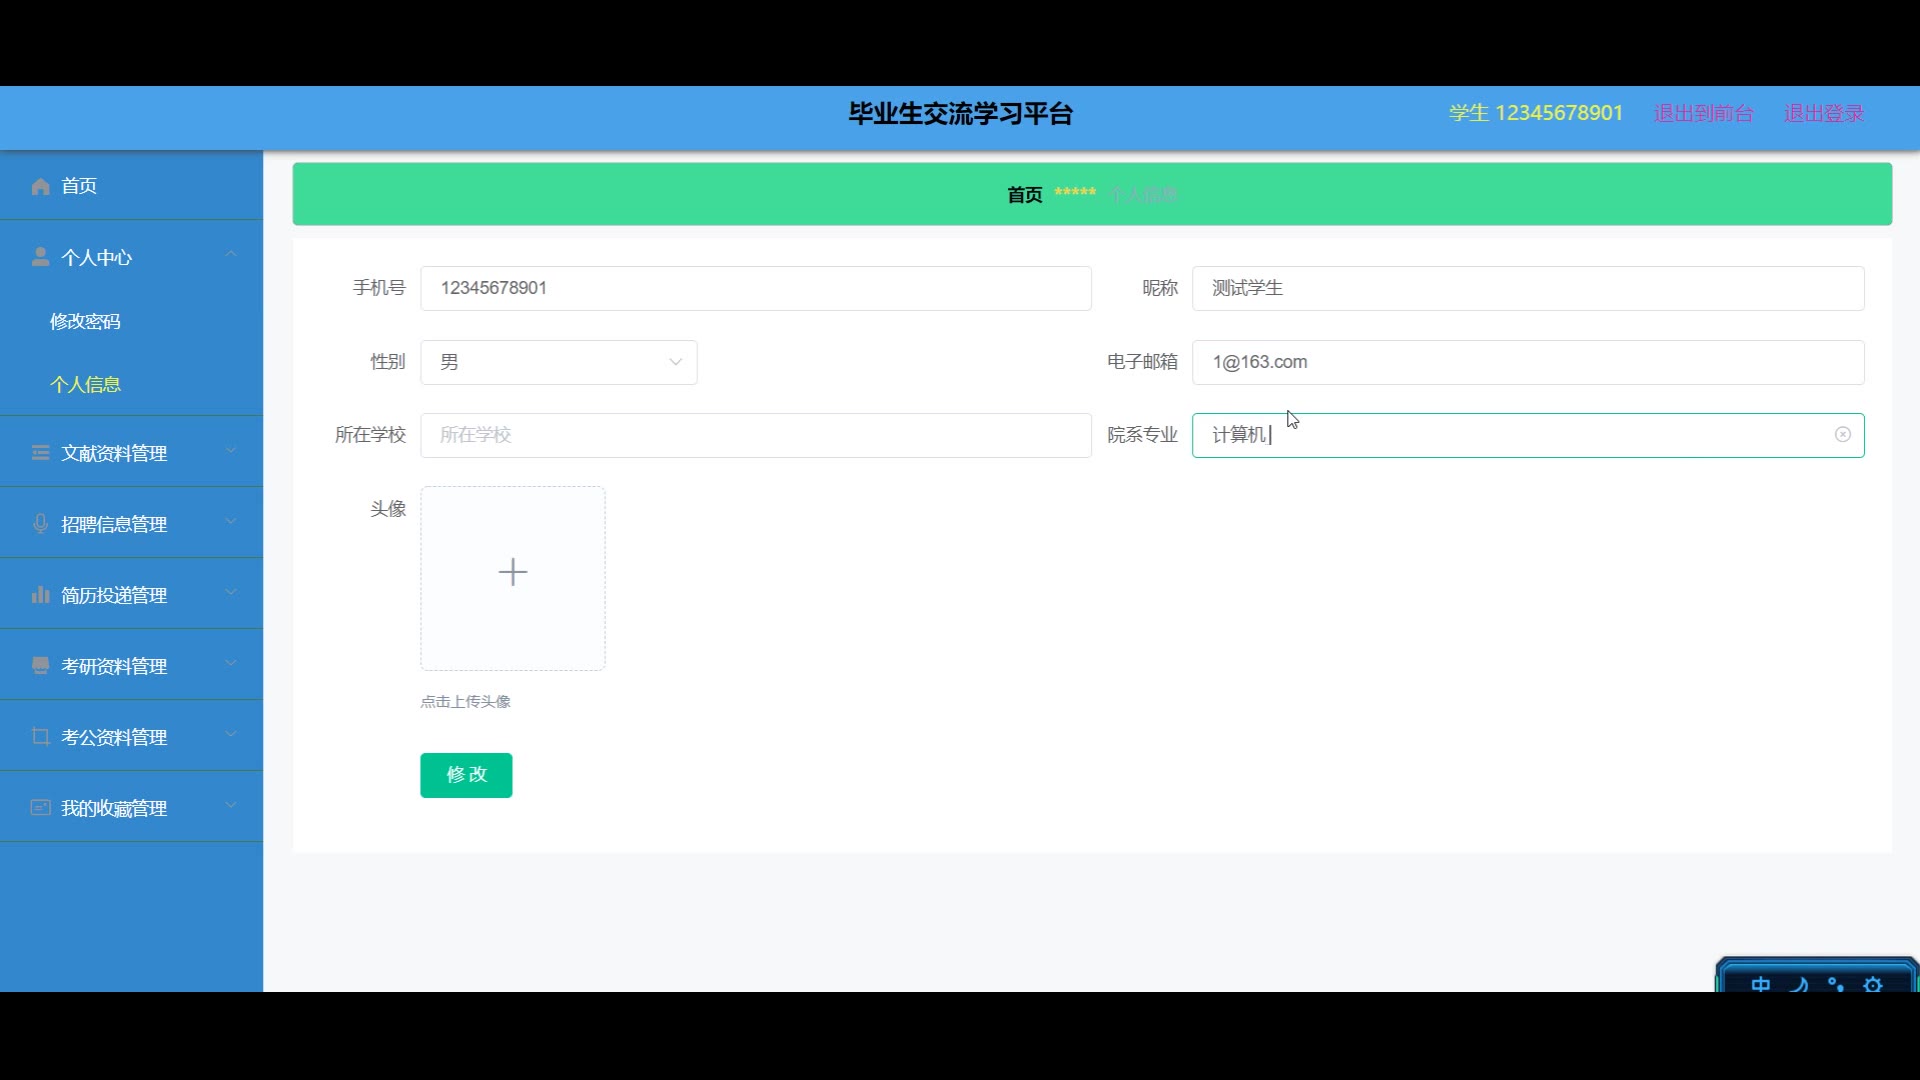Click the card icon next to 我的收藏管理
The image size is (1920, 1080).
pos(40,808)
